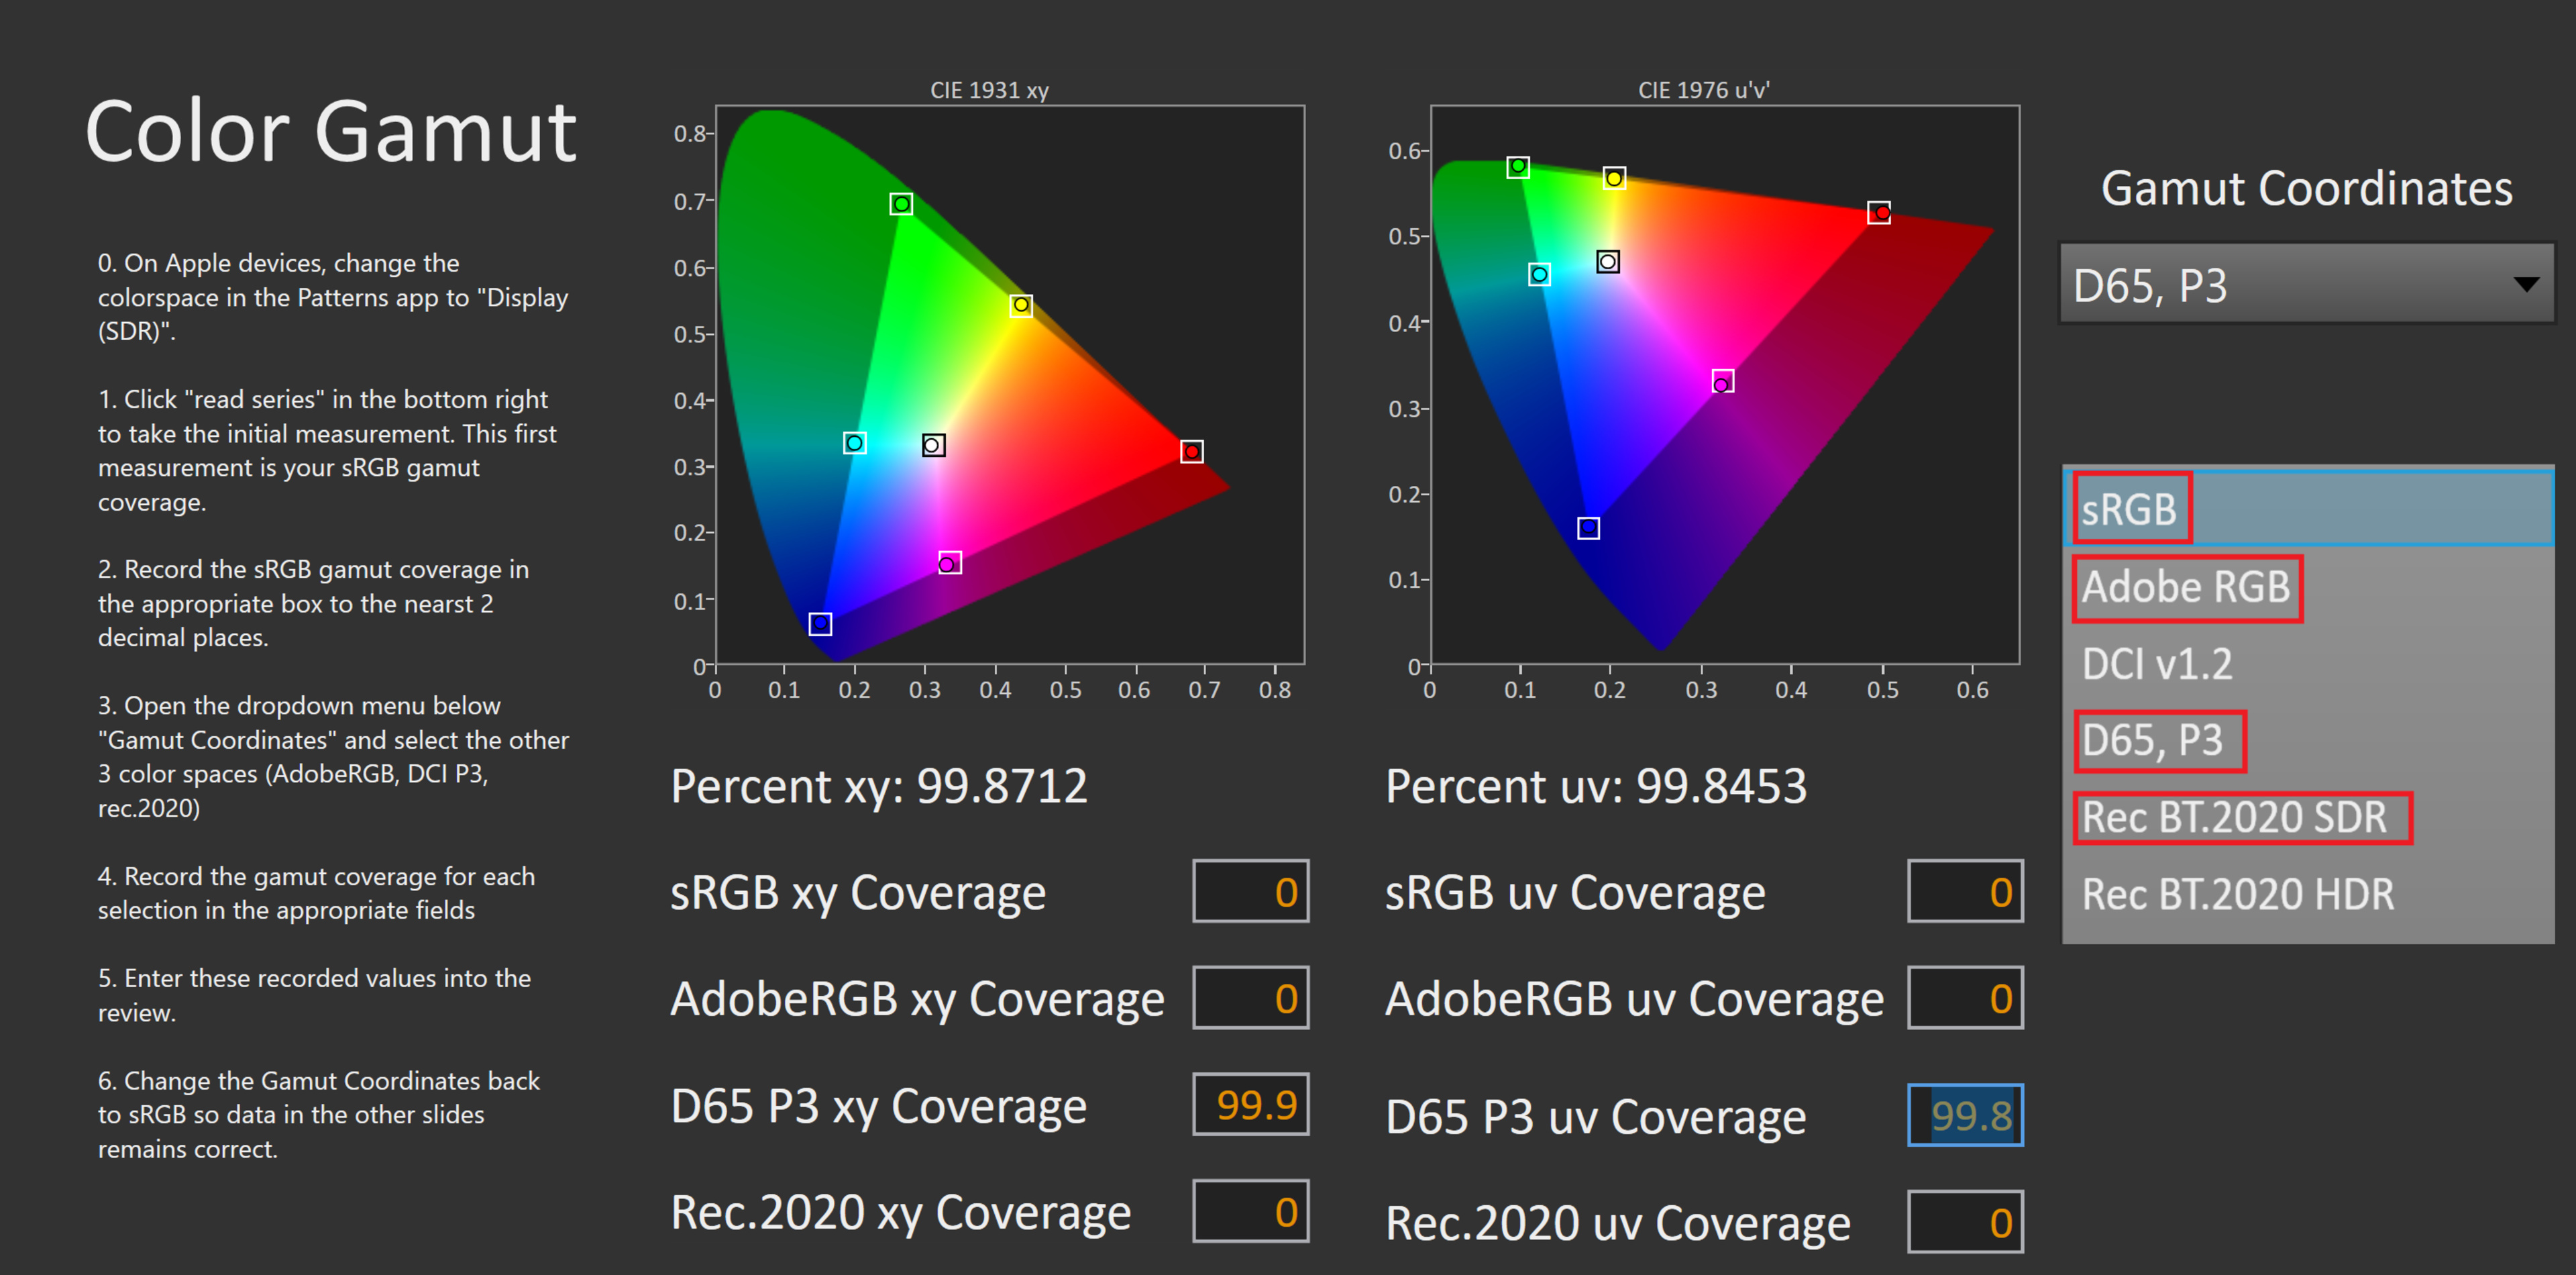2576x1275 pixels.
Task: Click blue primary marker on xy chart
Action: 820,624
